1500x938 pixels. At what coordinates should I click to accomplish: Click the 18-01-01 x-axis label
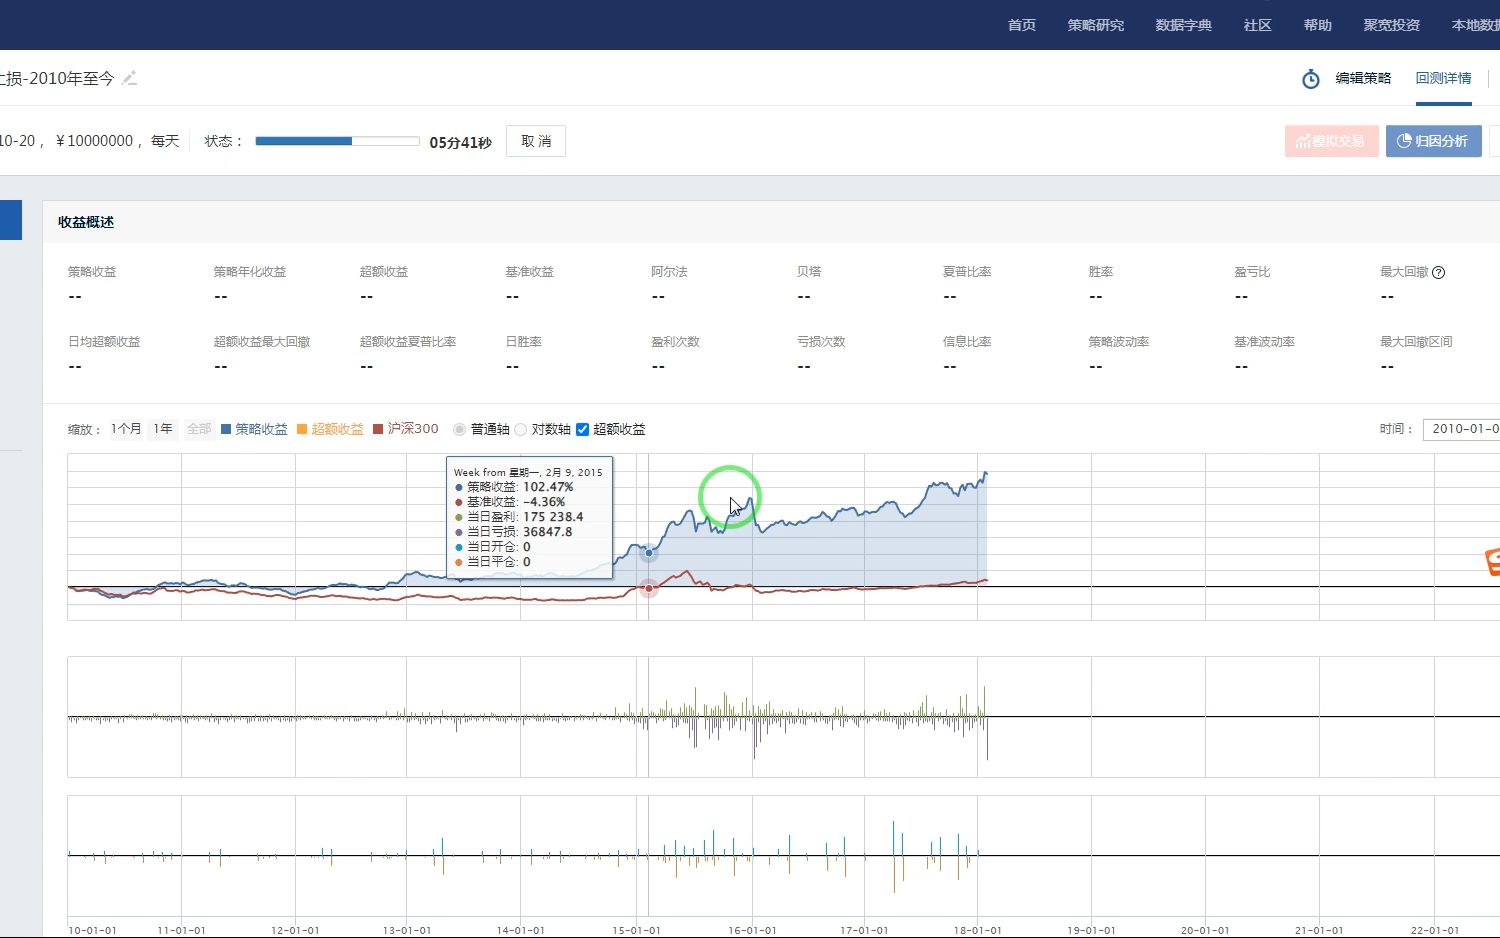977,930
